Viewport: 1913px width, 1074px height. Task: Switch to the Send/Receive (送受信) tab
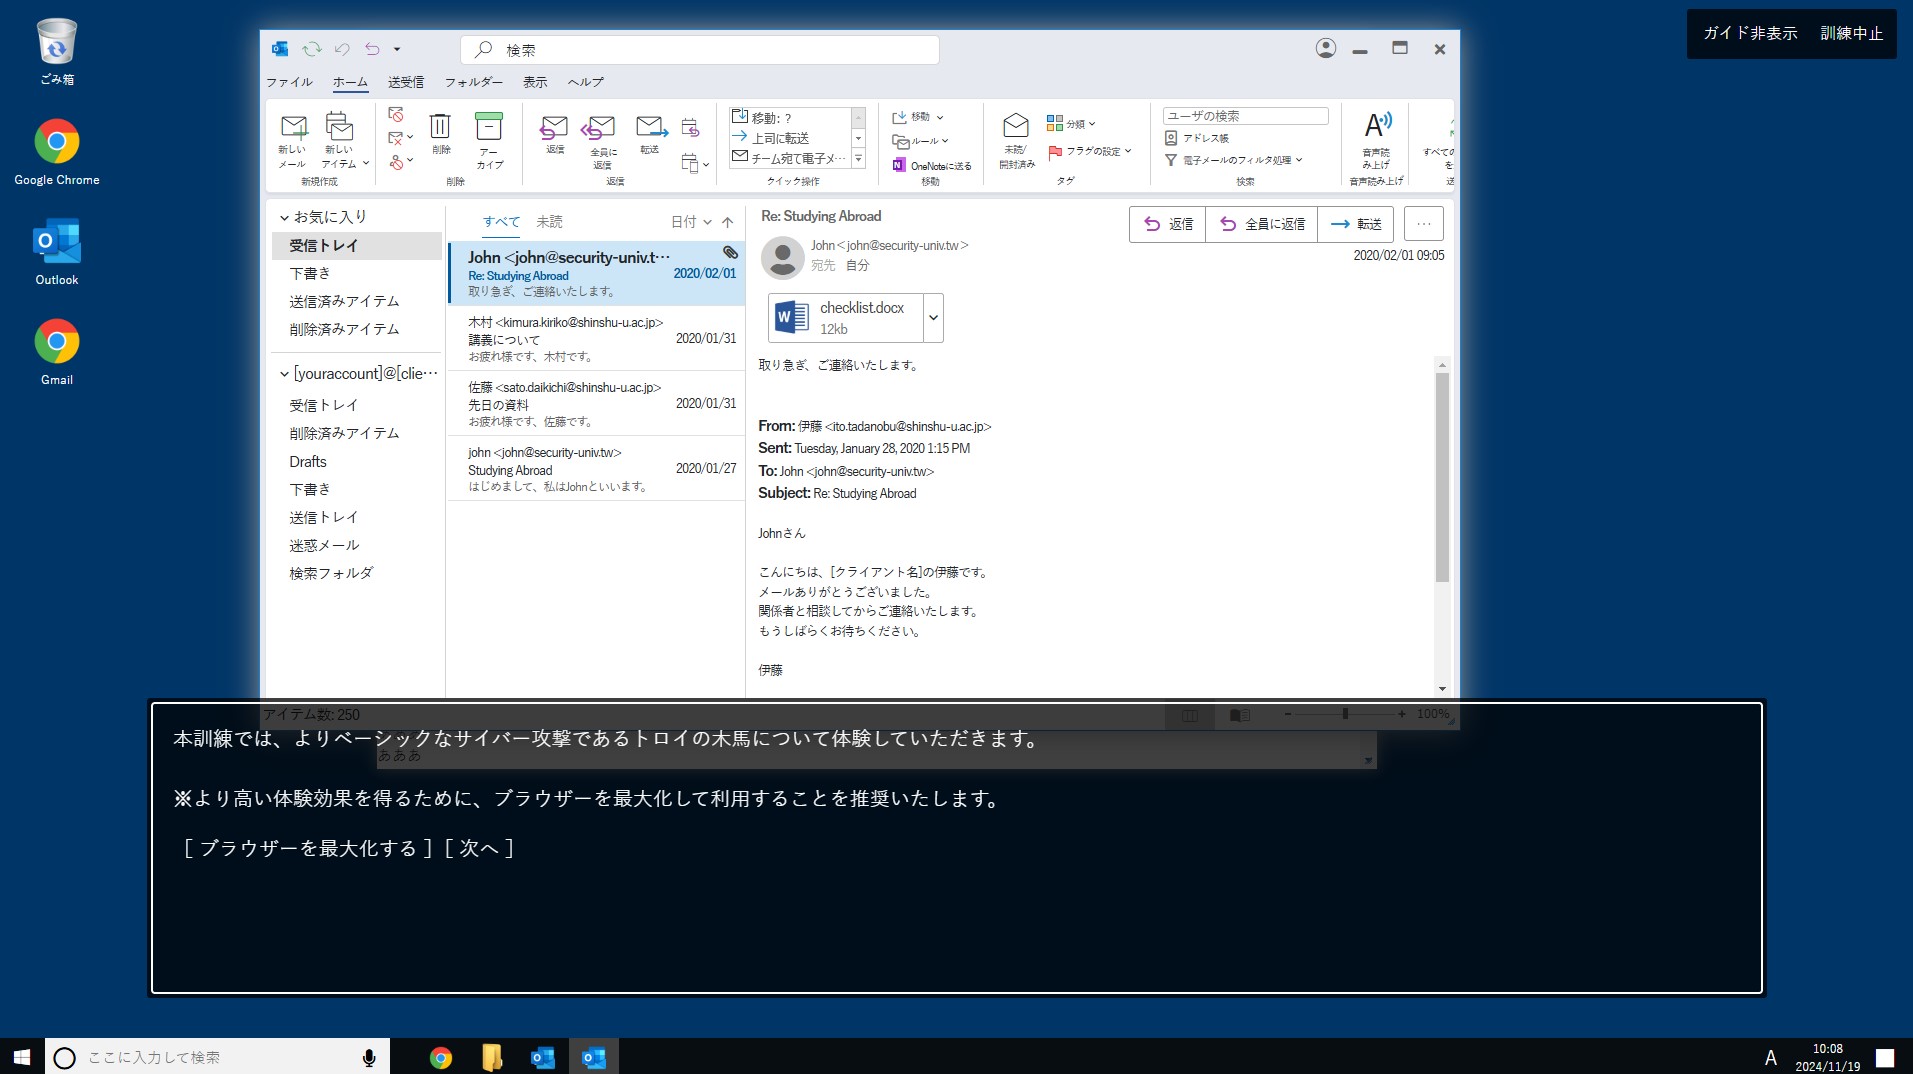tap(406, 82)
